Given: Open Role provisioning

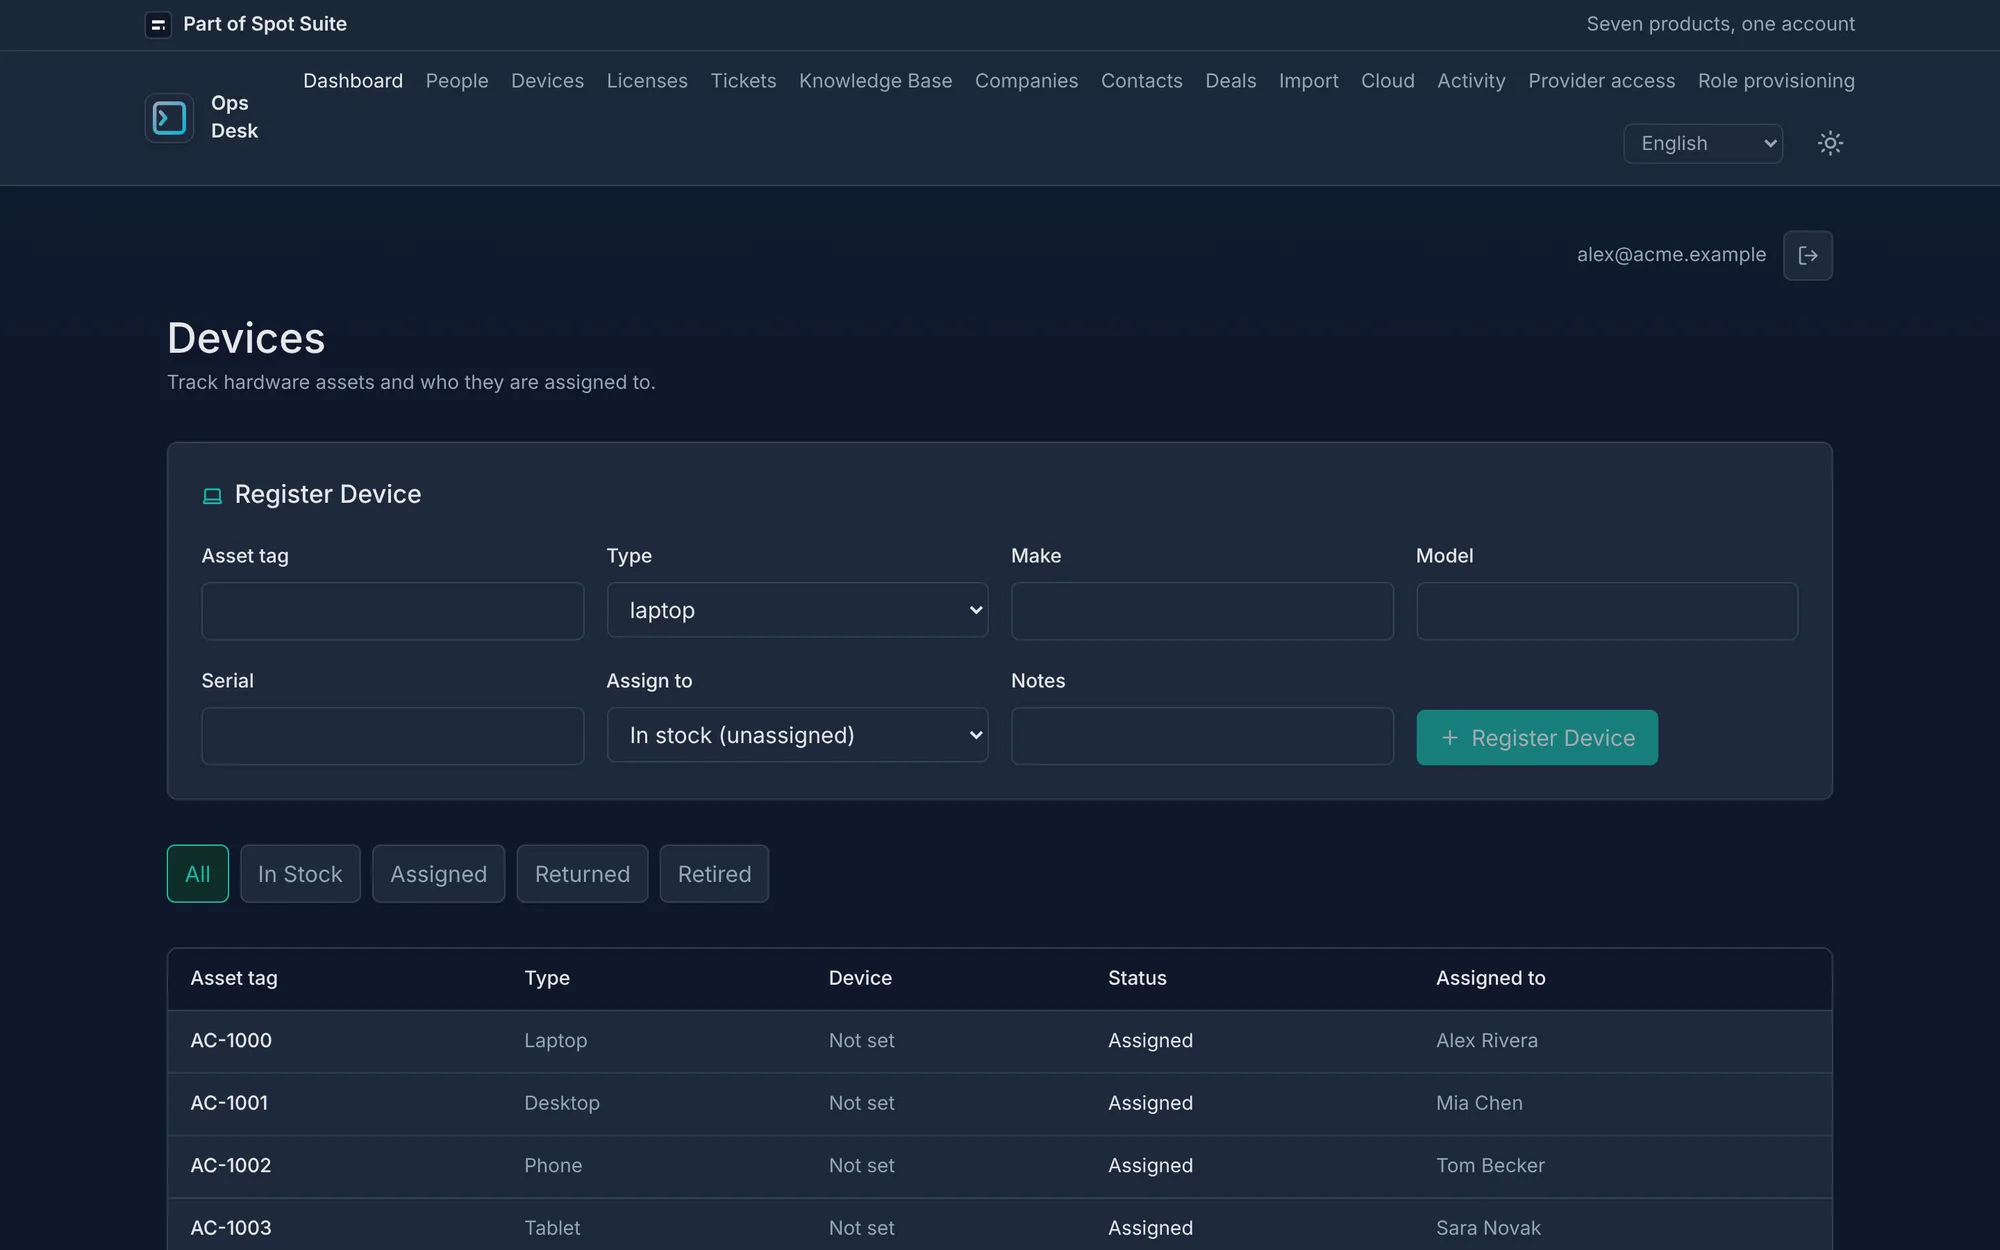Looking at the screenshot, I should 1776,81.
